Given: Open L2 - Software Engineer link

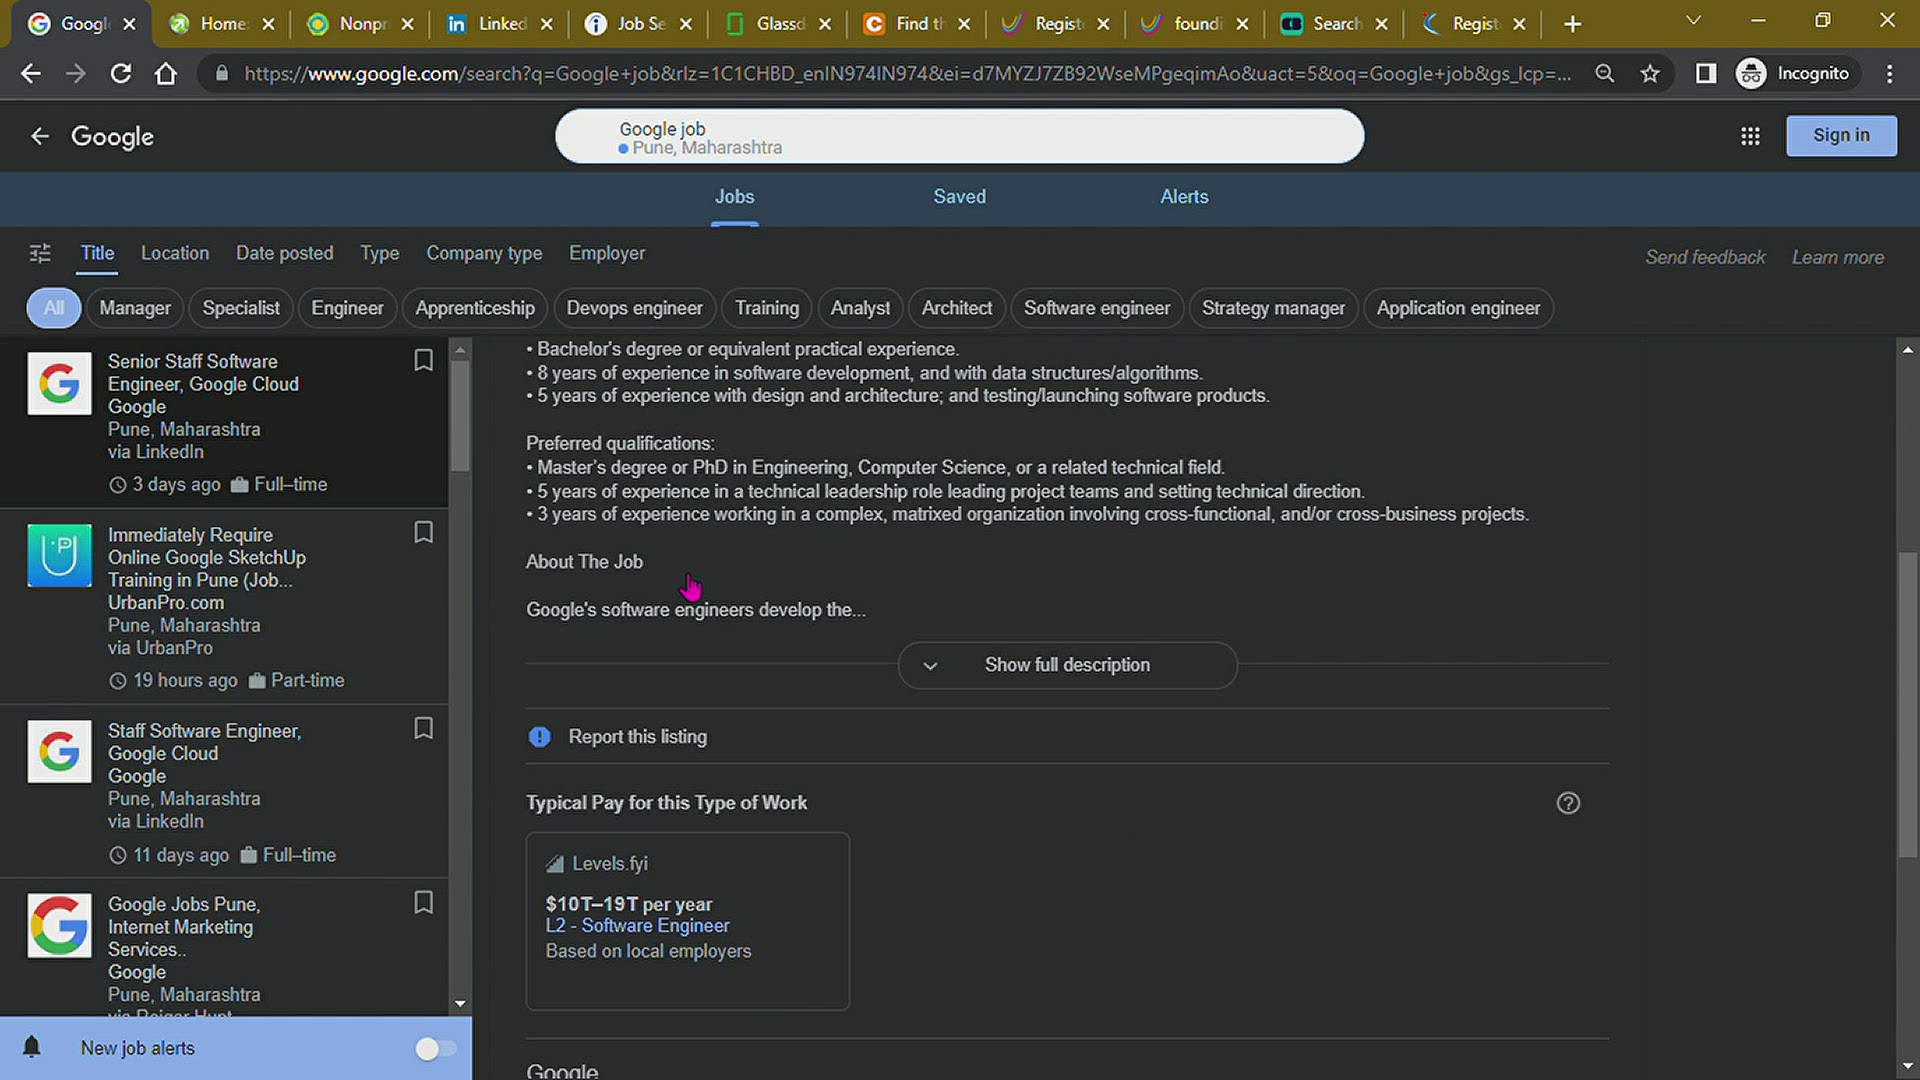Looking at the screenshot, I should (x=637, y=926).
